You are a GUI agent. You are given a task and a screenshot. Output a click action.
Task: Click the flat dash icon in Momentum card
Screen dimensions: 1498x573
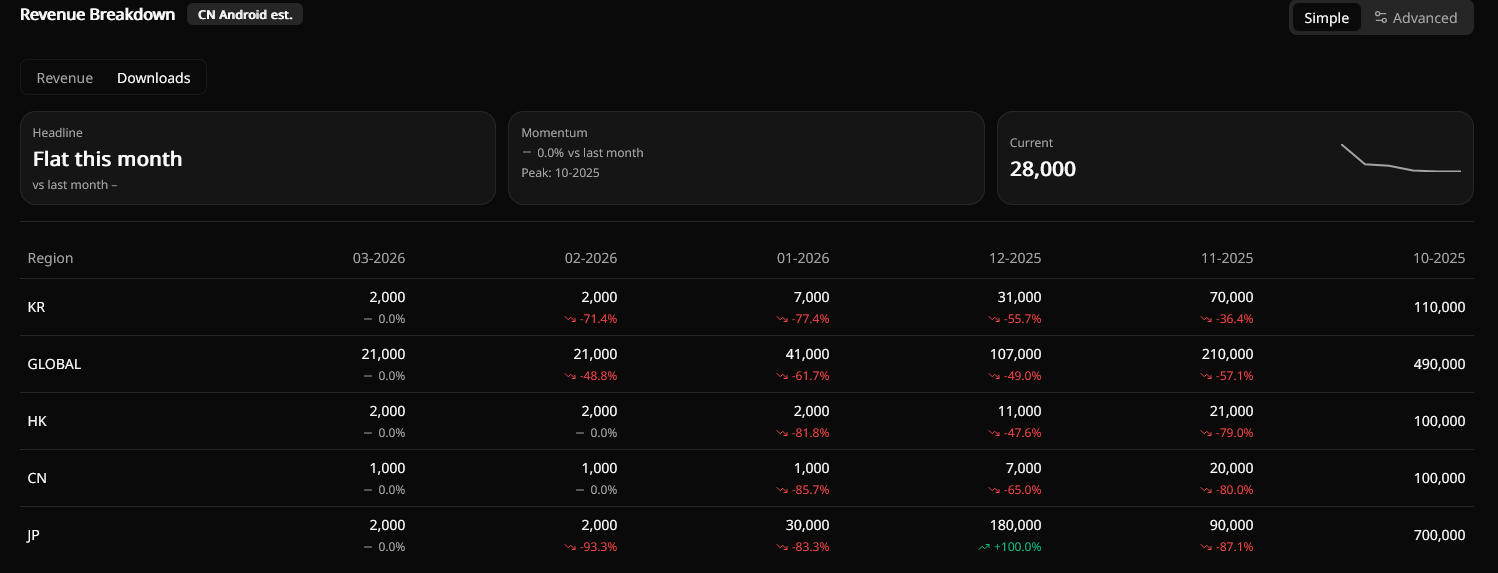point(527,153)
